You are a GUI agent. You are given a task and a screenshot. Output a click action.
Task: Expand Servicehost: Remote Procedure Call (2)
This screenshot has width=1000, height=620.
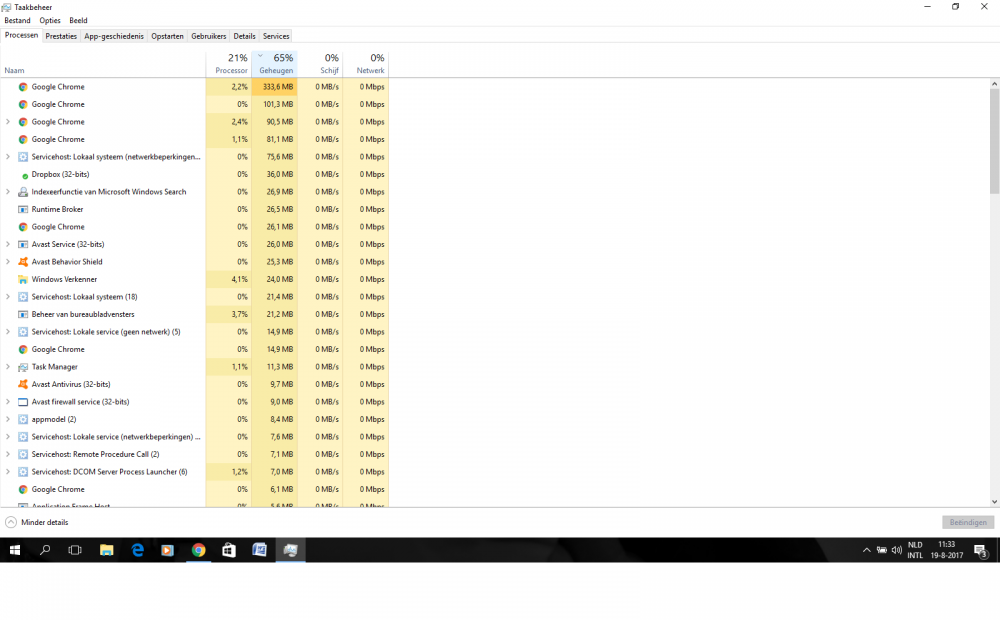[8, 455]
